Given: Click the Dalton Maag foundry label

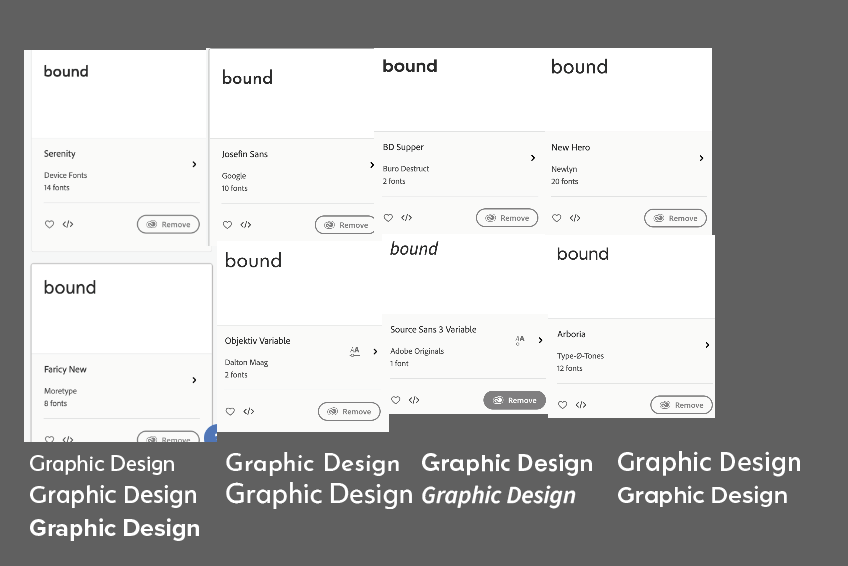Looking at the screenshot, I should 246,362.
